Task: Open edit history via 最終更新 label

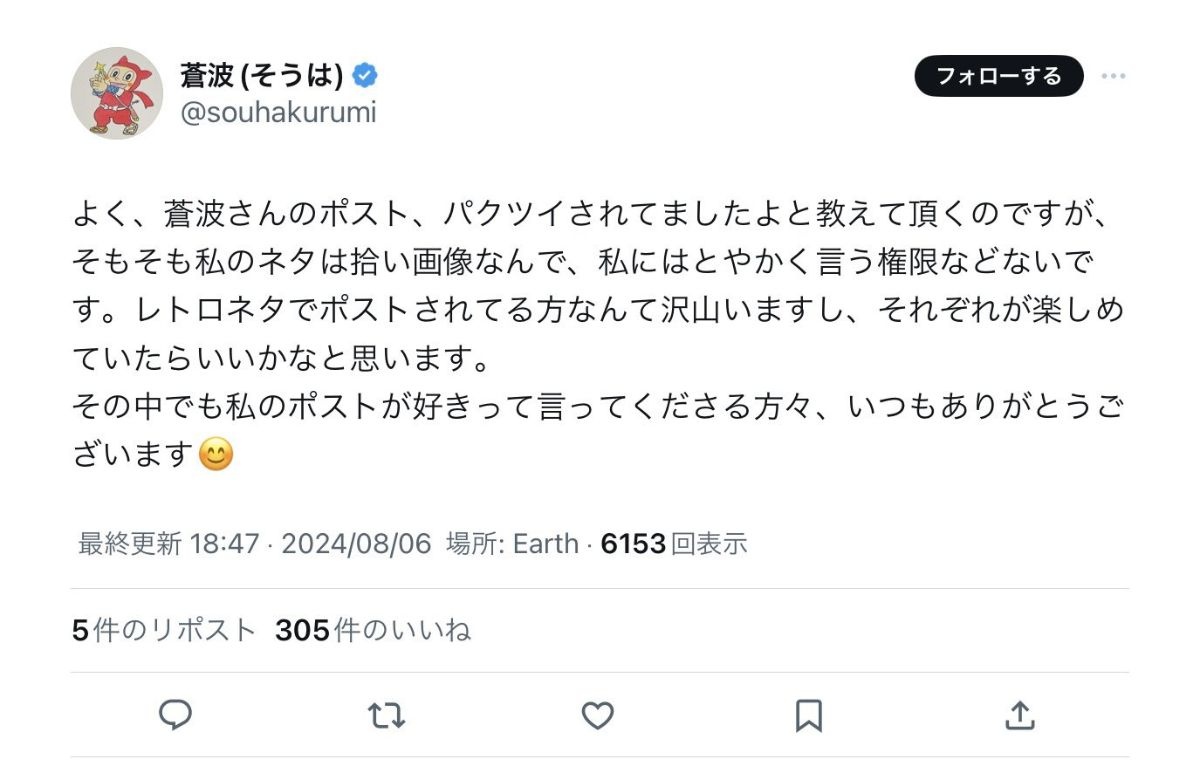Action: click(130, 544)
